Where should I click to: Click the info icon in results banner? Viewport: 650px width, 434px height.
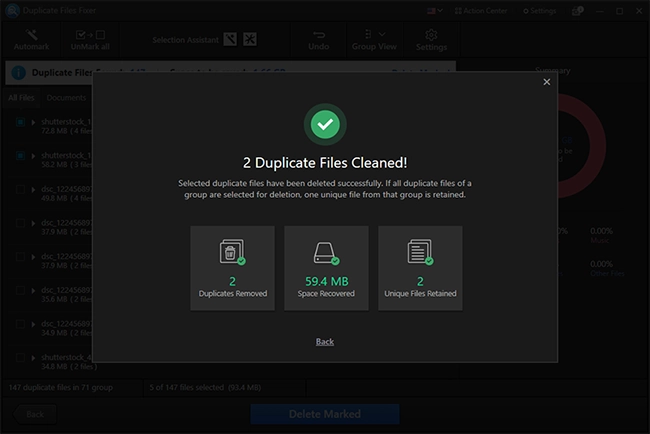click(18, 73)
